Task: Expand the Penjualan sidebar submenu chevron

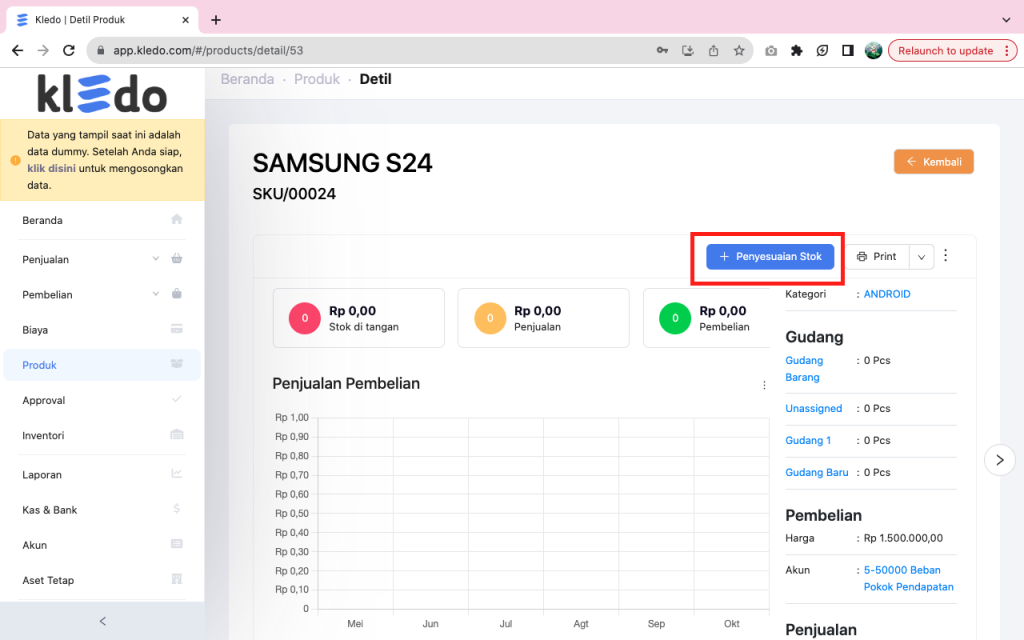Action: [155, 259]
